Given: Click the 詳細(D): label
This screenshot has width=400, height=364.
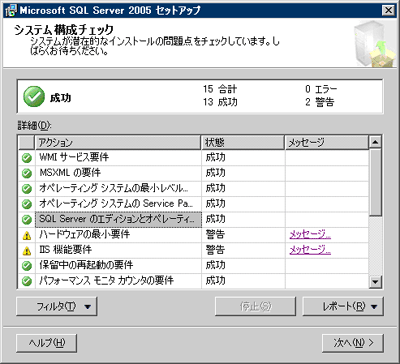Looking at the screenshot, I should tap(35, 126).
